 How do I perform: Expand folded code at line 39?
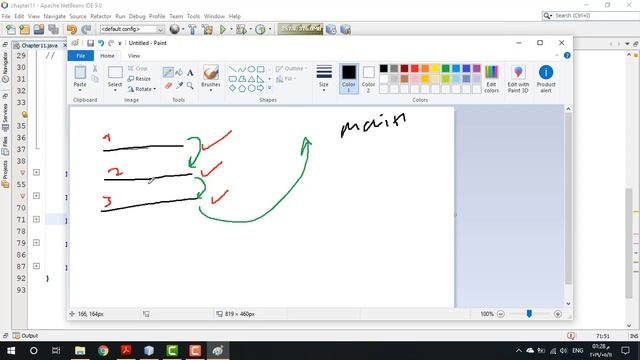tap(36, 172)
